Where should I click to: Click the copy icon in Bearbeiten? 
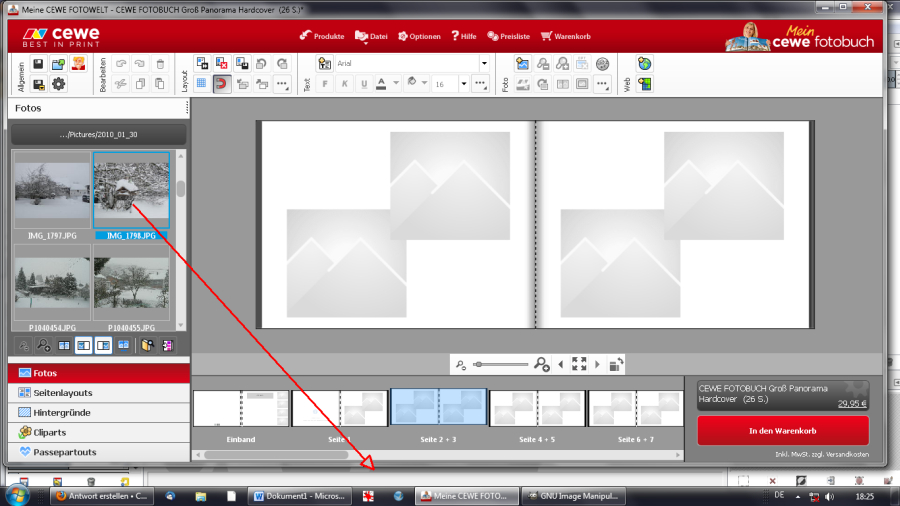pyautogui.click(x=140, y=84)
